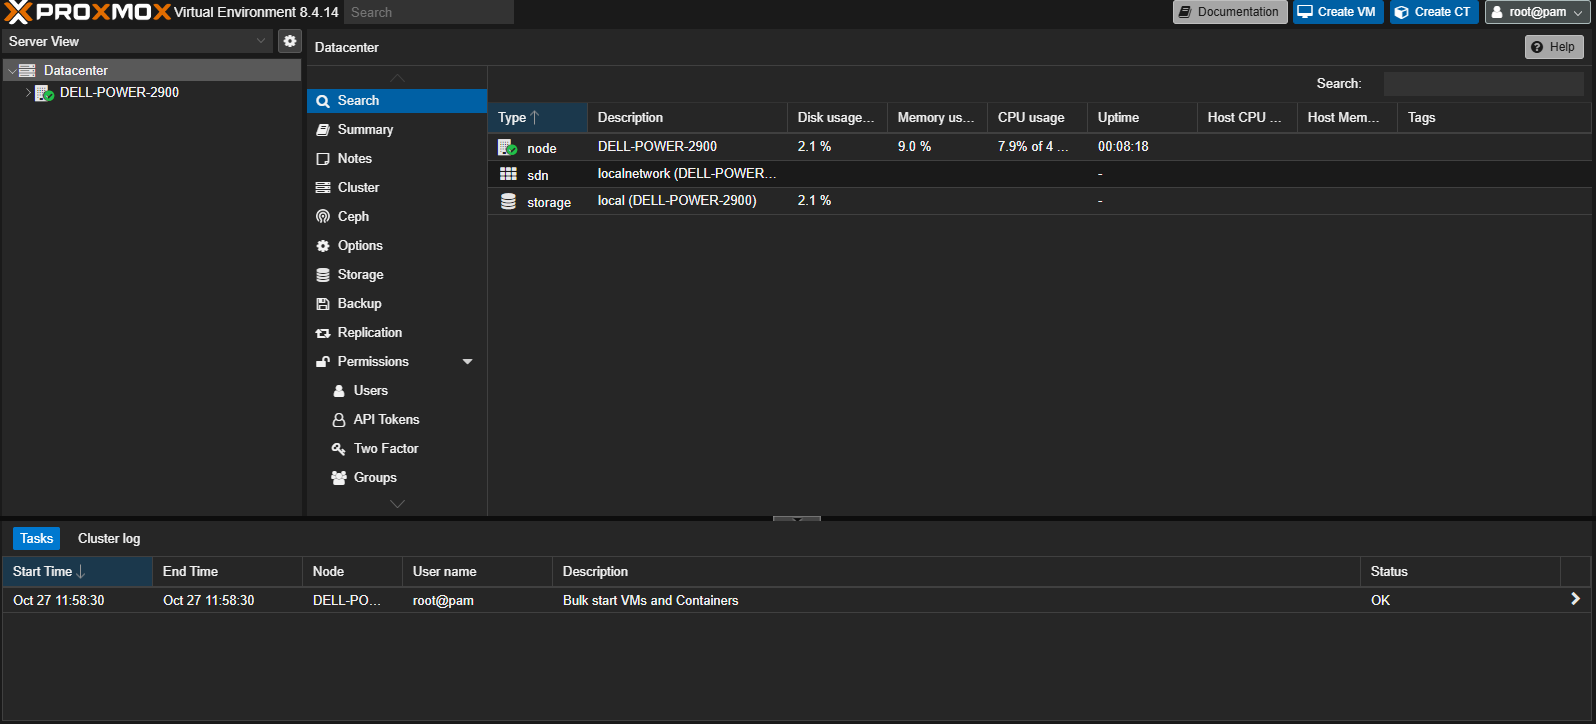Open the Storage configuration
This screenshot has height=724, width=1596.
pyautogui.click(x=360, y=275)
